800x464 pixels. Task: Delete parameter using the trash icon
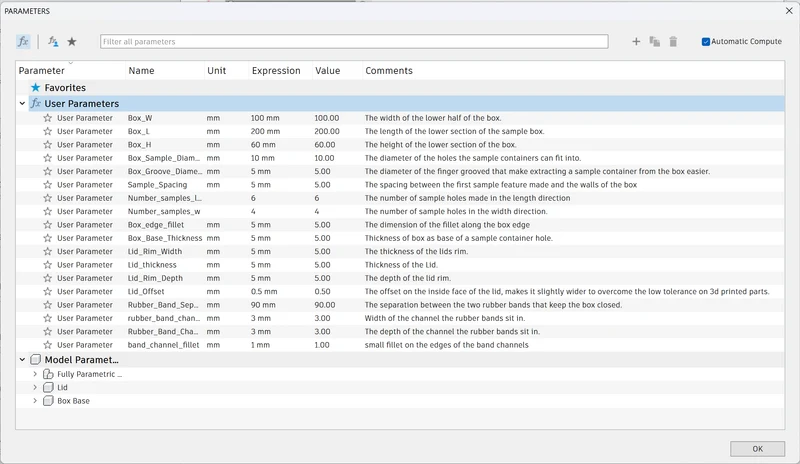(673, 41)
